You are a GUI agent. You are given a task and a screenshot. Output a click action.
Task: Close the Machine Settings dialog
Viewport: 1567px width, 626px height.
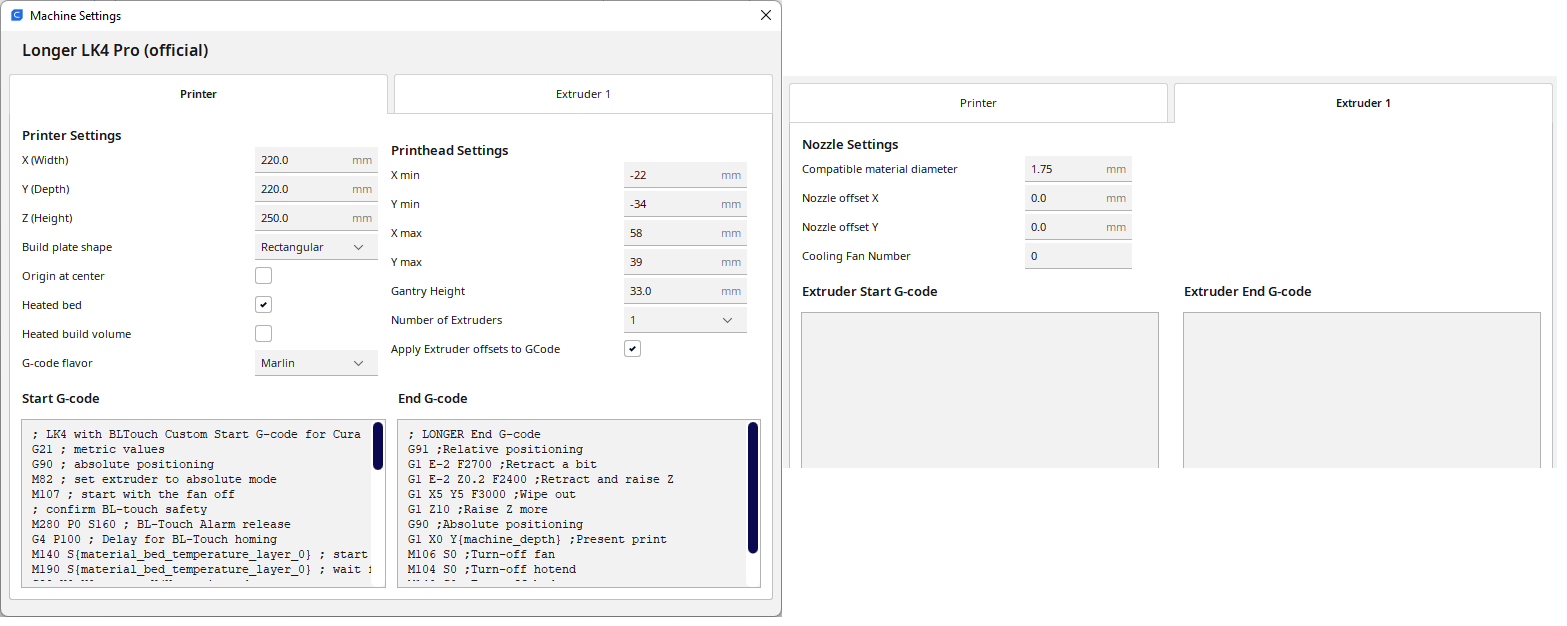tap(765, 16)
